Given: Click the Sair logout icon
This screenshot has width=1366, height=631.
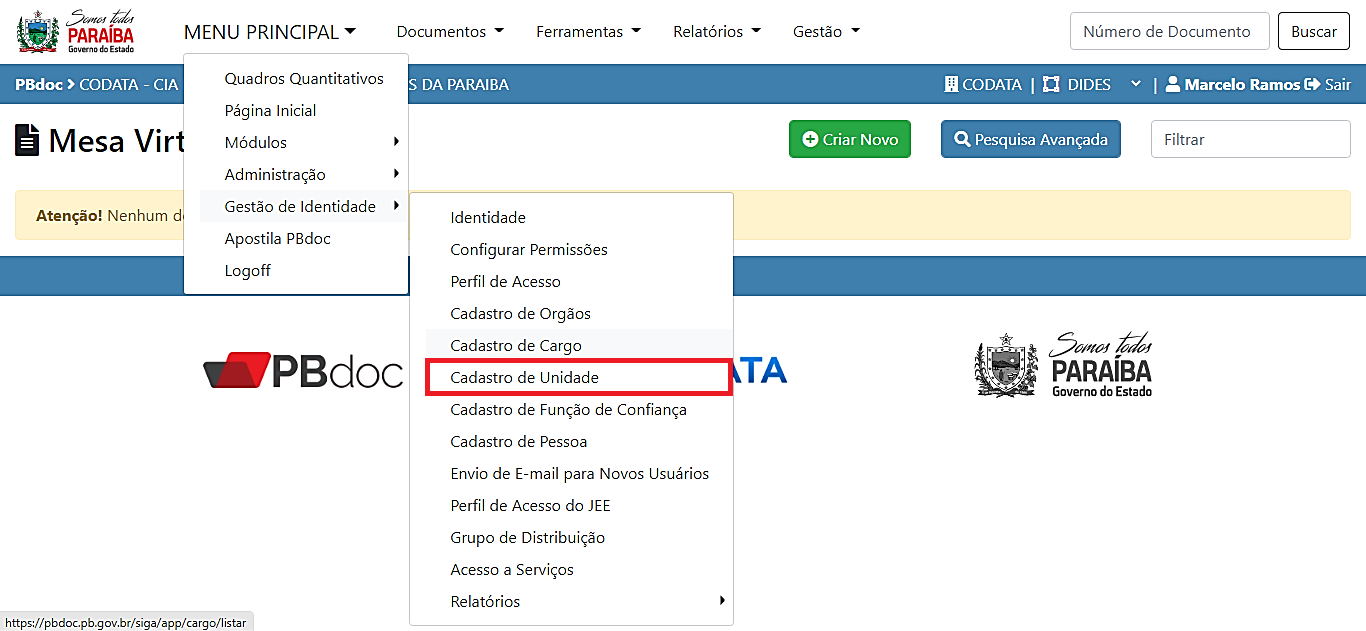Looking at the screenshot, I should [x=1312, y=85].
